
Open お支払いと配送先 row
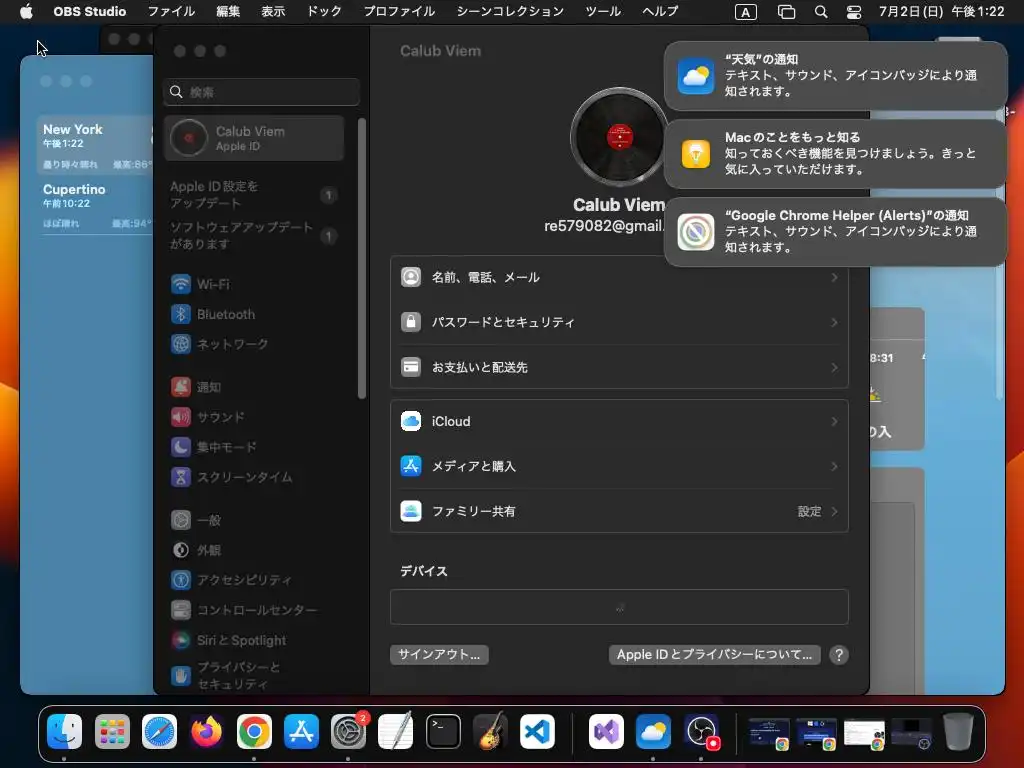pyautogui.click(x=619, y=367)
